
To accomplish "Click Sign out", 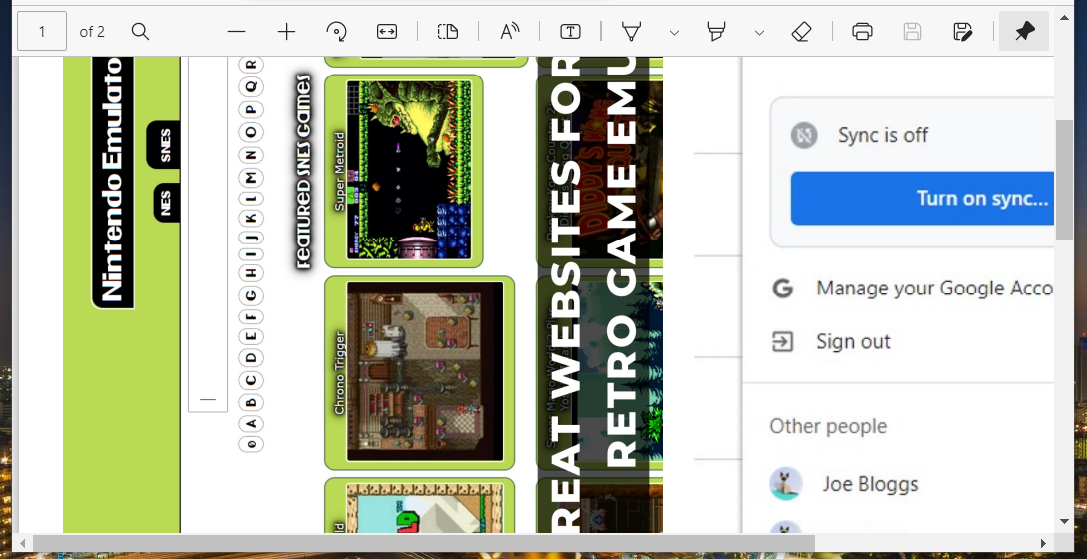I will [853, 341].
